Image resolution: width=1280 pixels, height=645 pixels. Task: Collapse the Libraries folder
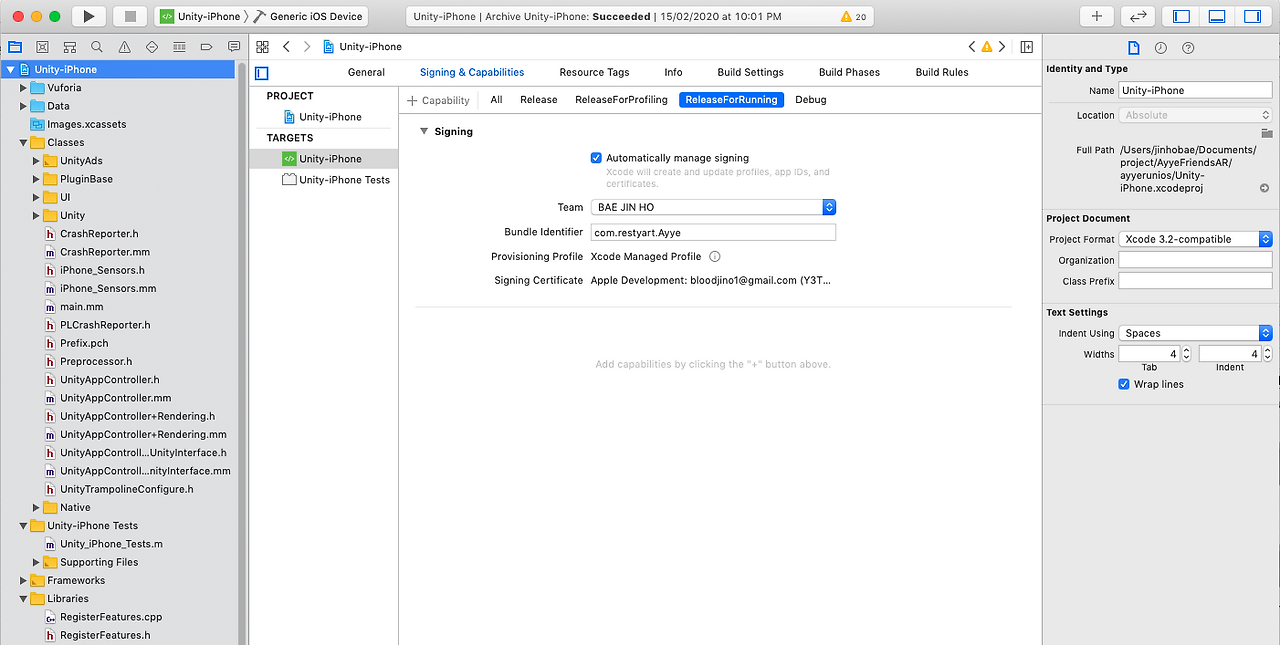click(x=24, y=599)
